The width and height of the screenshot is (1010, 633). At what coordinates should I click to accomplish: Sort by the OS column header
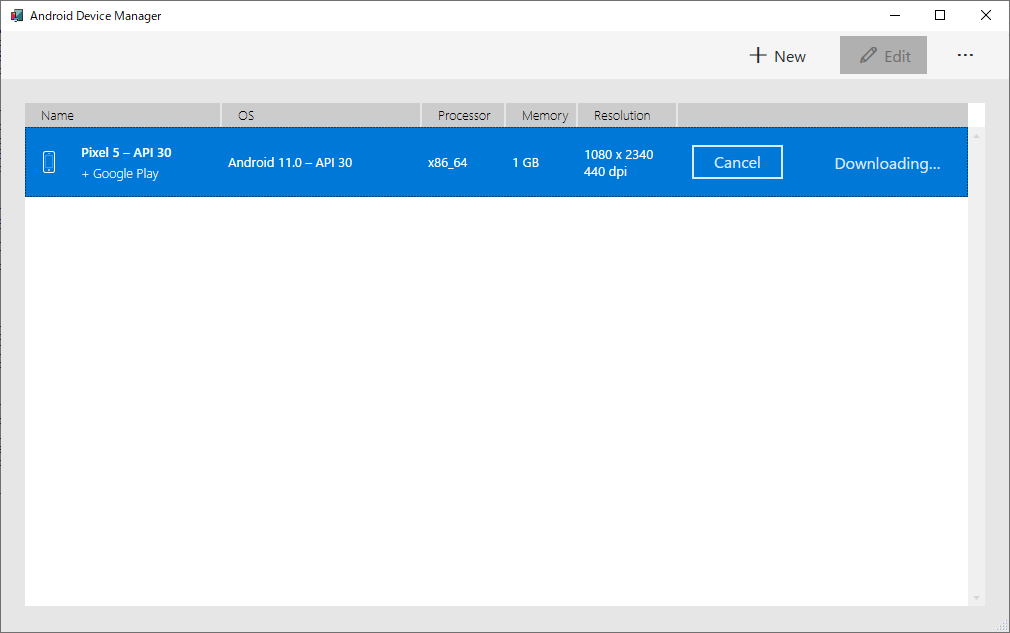(321, 115)
